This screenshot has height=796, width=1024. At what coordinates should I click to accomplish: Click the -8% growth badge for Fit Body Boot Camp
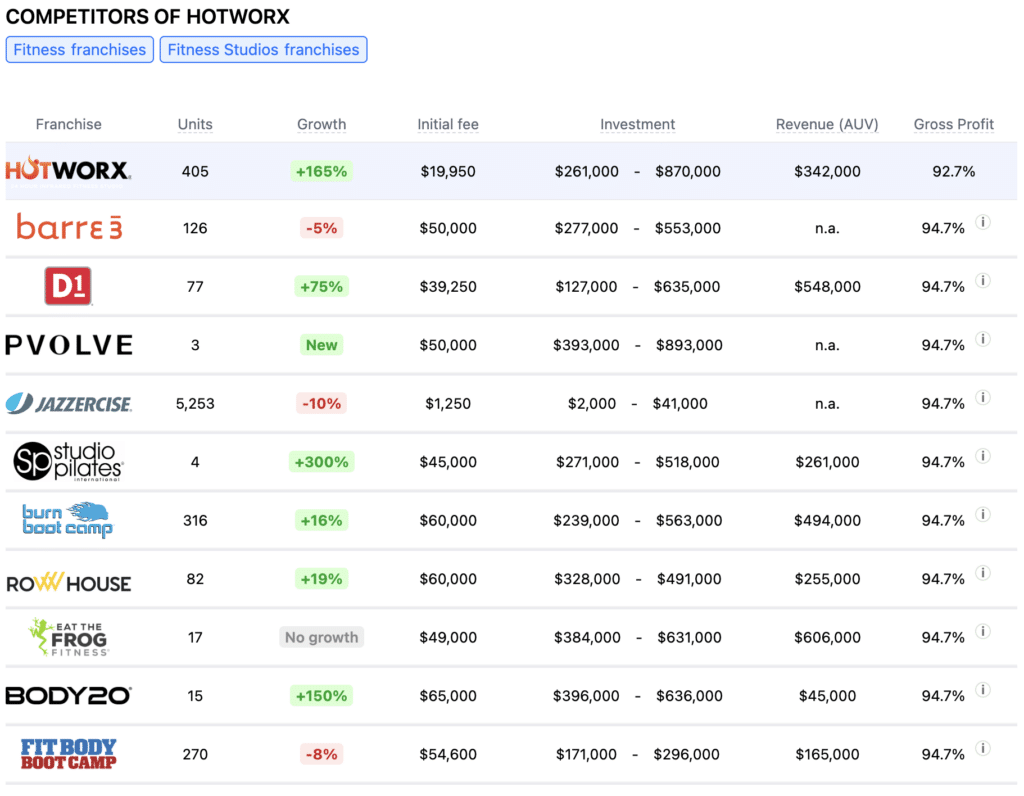click(x=321, y=754)
